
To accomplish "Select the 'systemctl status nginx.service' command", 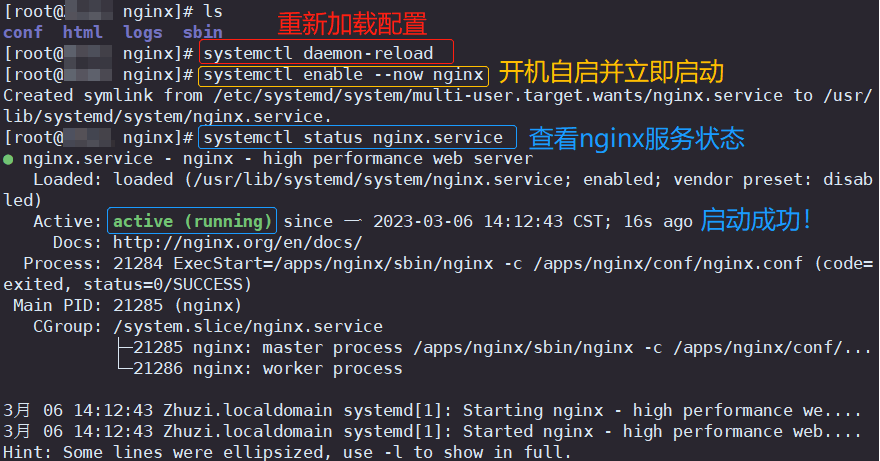I will [358, 137].
